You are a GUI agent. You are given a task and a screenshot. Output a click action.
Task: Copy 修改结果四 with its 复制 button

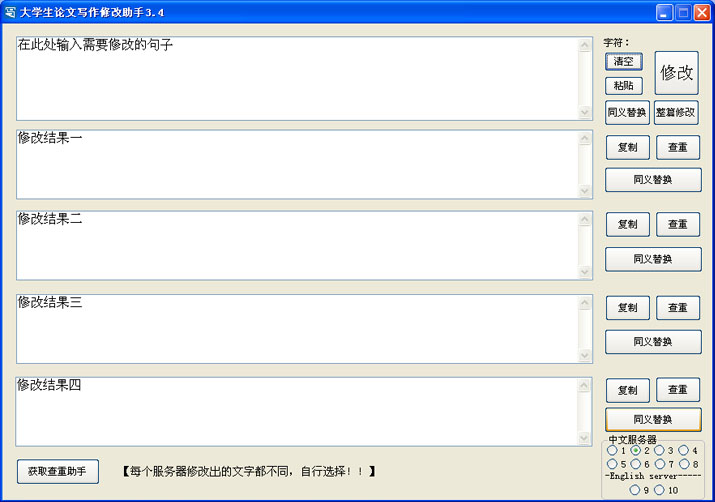point(627,391)
